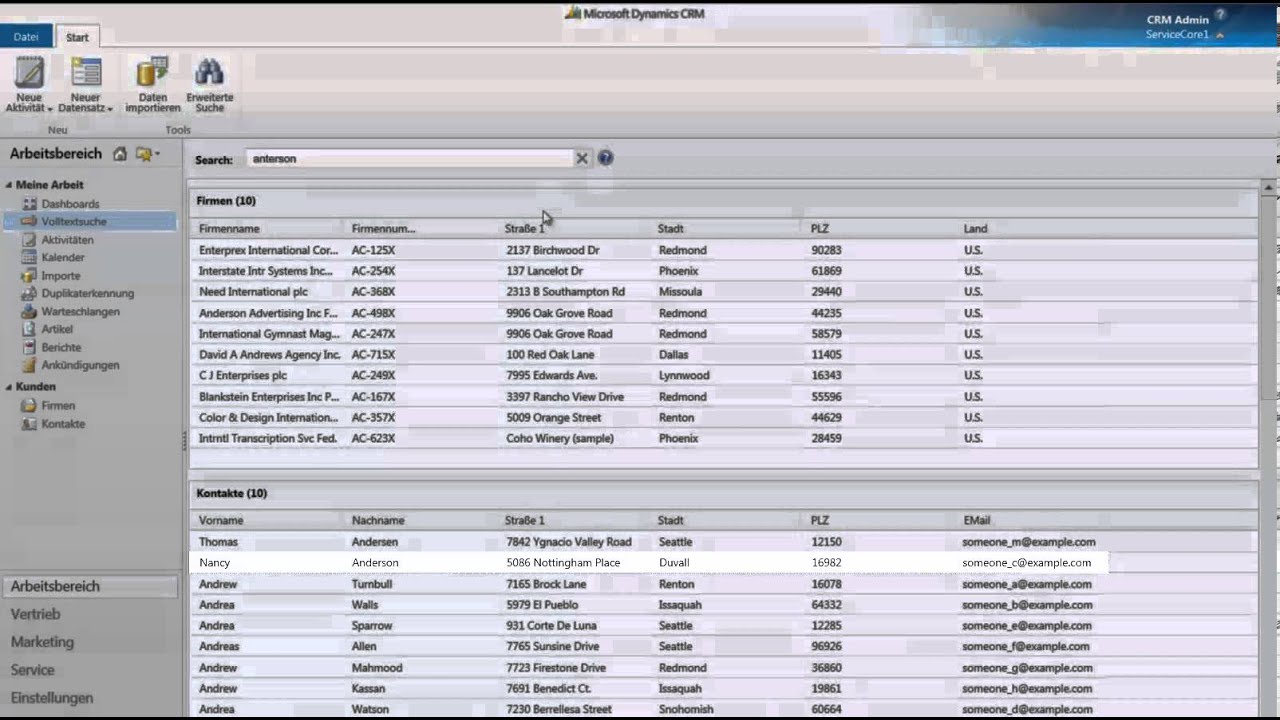Click the Neue Aktivität ribbon icon
Screen dimensions: 1280x720
point(29,83)
